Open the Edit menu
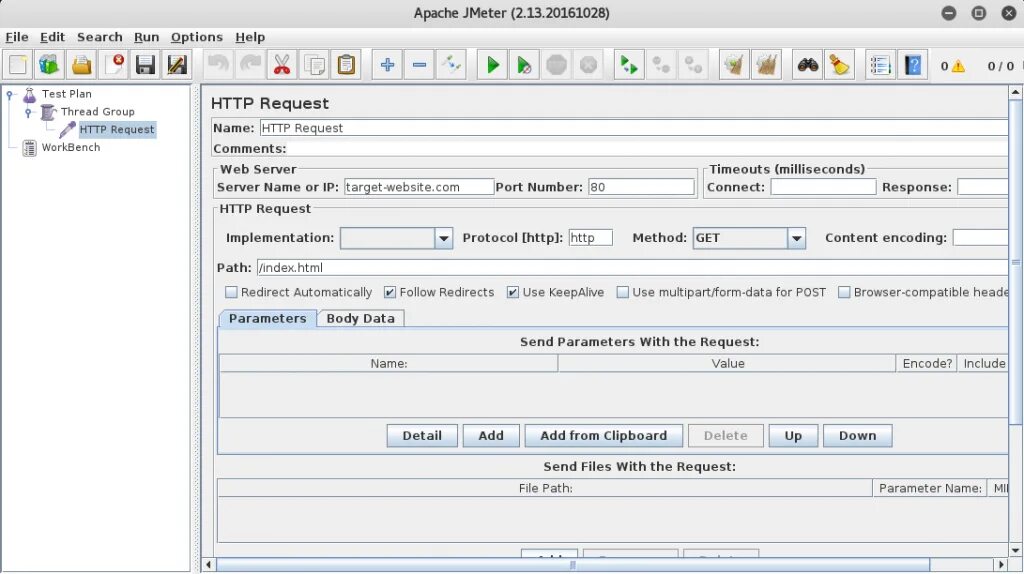1024x574 pixels. point(52,37)
